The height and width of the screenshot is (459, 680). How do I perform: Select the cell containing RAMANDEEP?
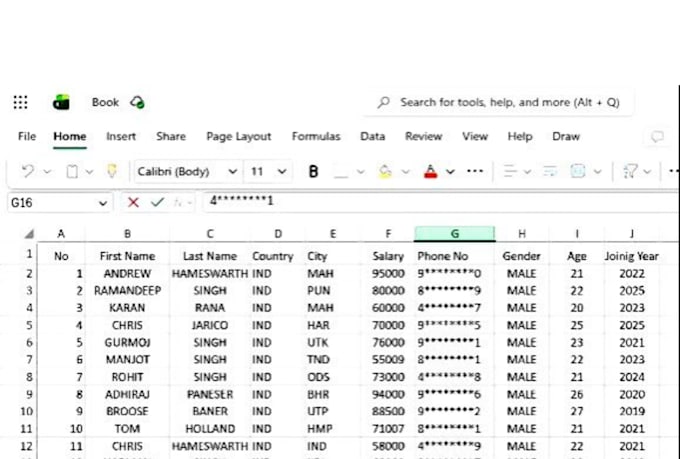(x=128, y=291)
